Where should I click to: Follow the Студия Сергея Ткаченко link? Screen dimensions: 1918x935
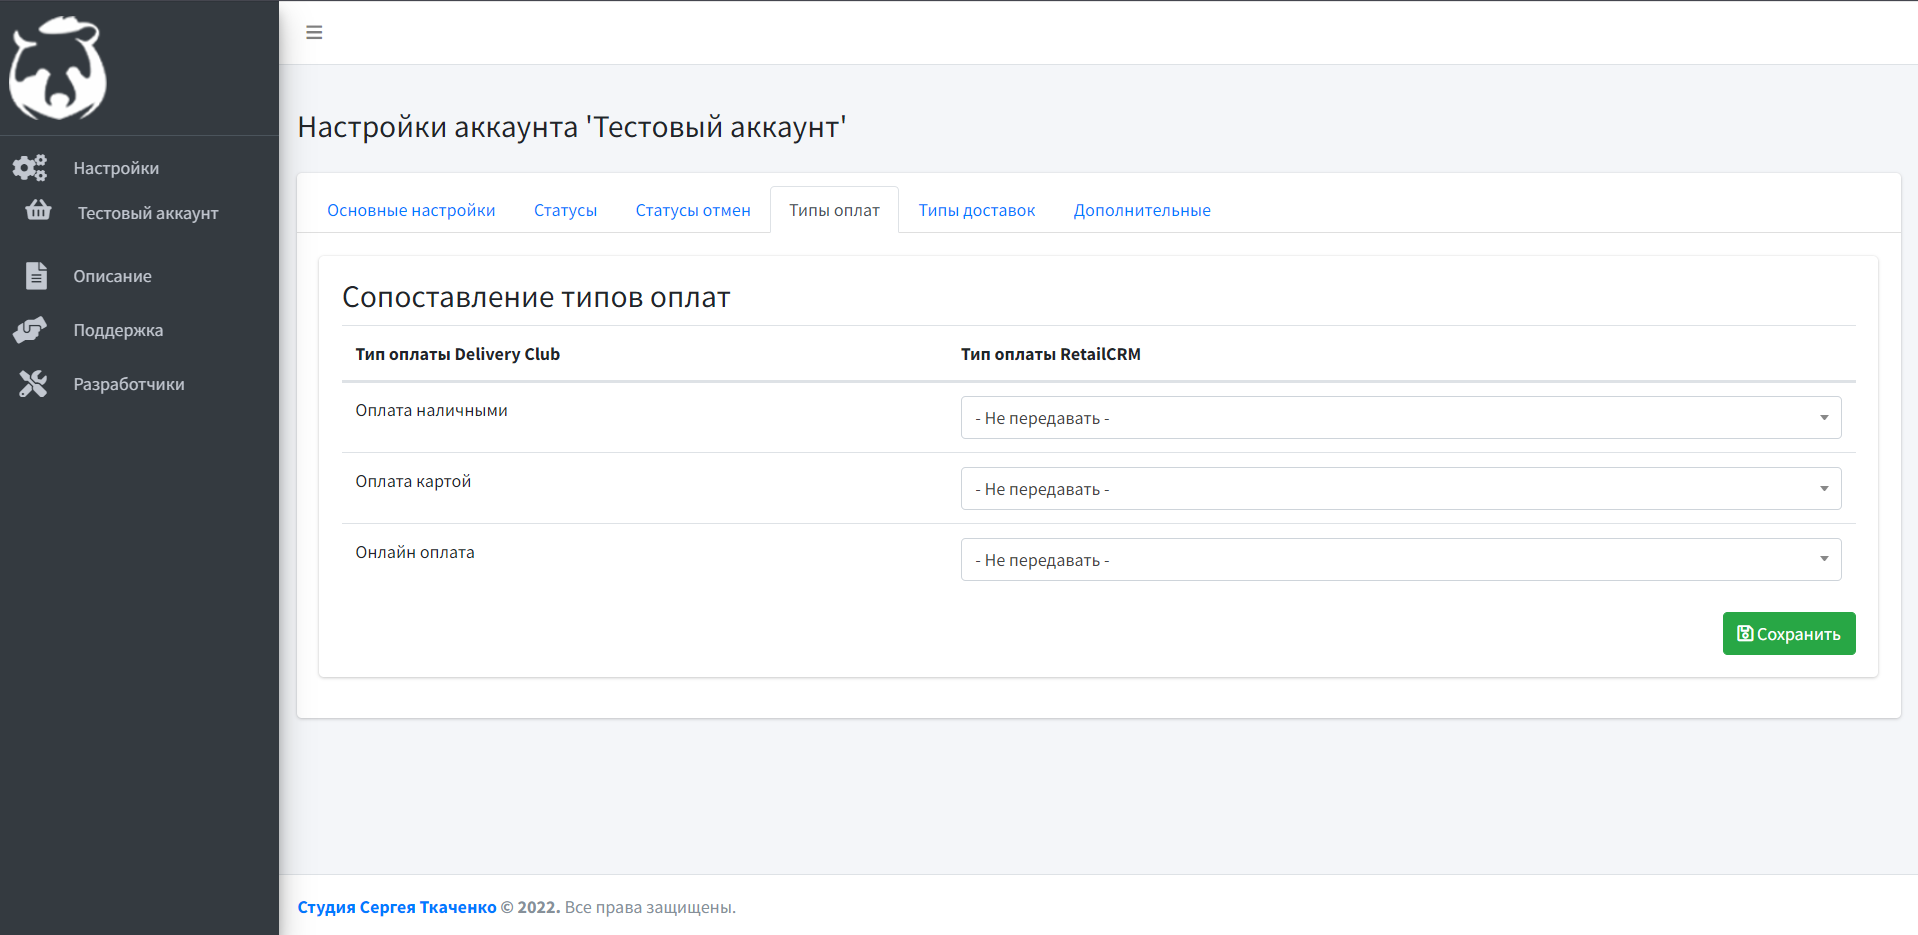coord(397,907)
